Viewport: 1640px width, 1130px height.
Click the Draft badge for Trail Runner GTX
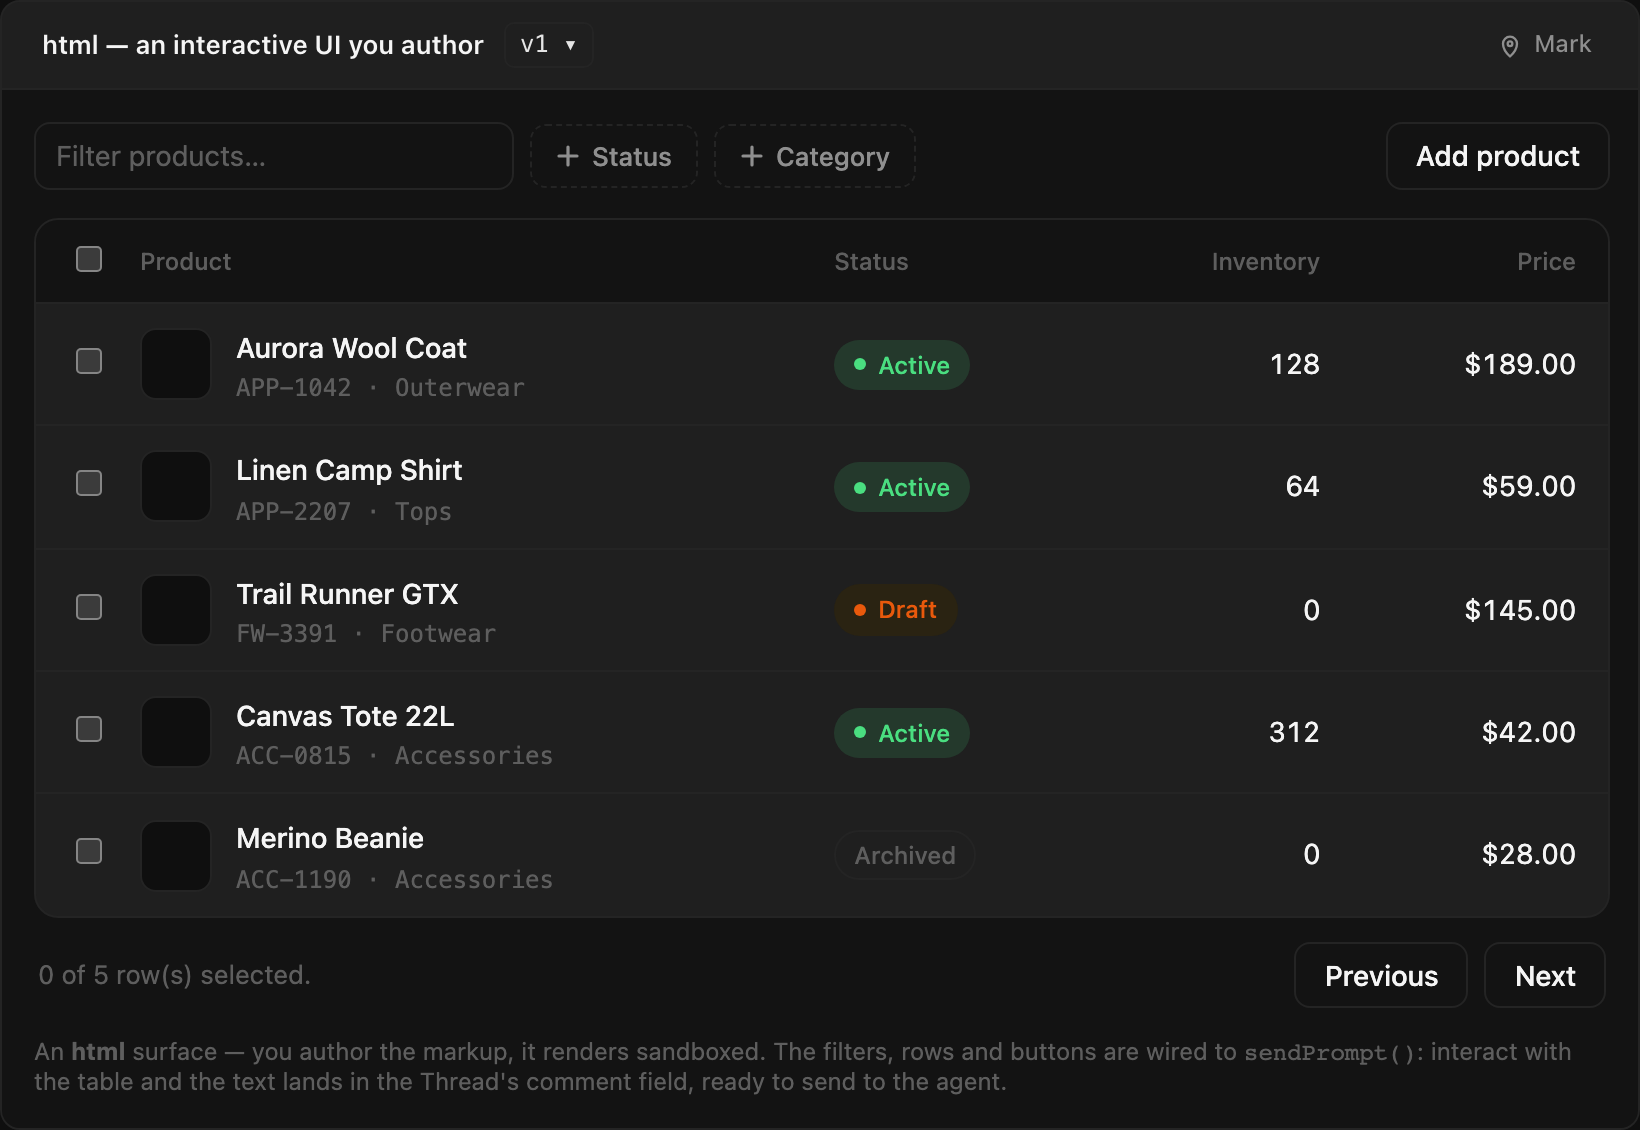pyautogui.click(x=896, y=610)
